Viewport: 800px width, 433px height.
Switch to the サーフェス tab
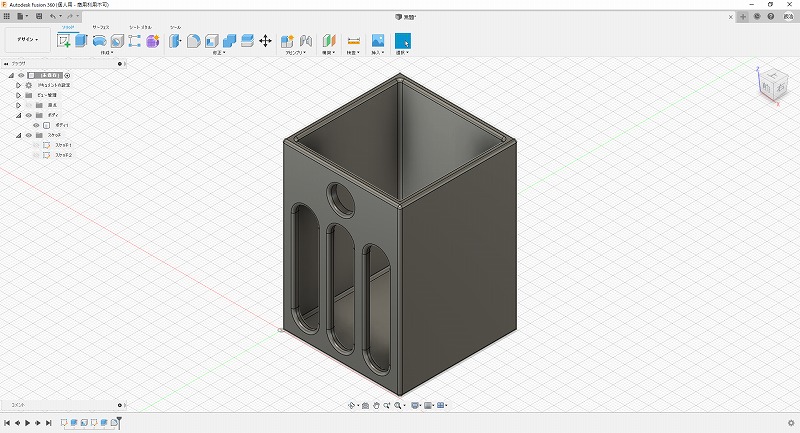pos(101,27)
